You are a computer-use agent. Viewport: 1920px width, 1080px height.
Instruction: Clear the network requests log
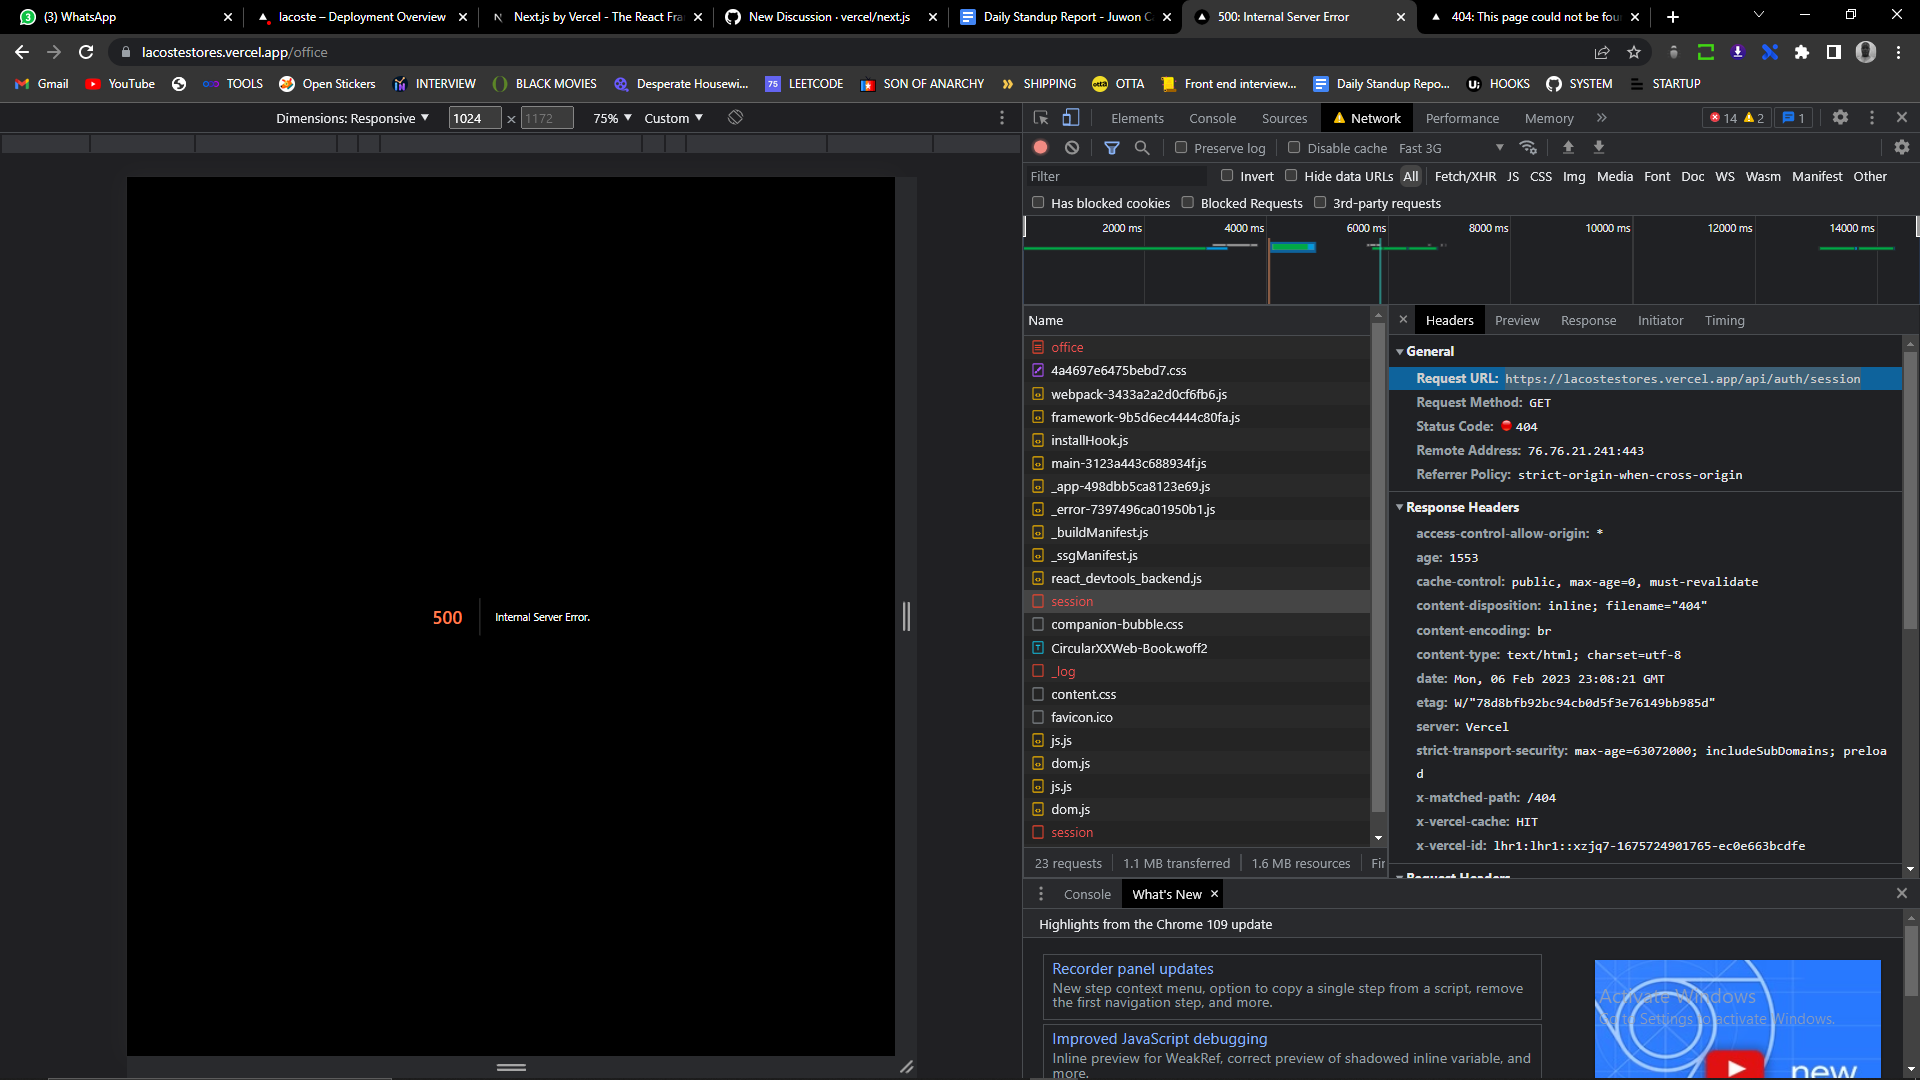[1072, 147]
